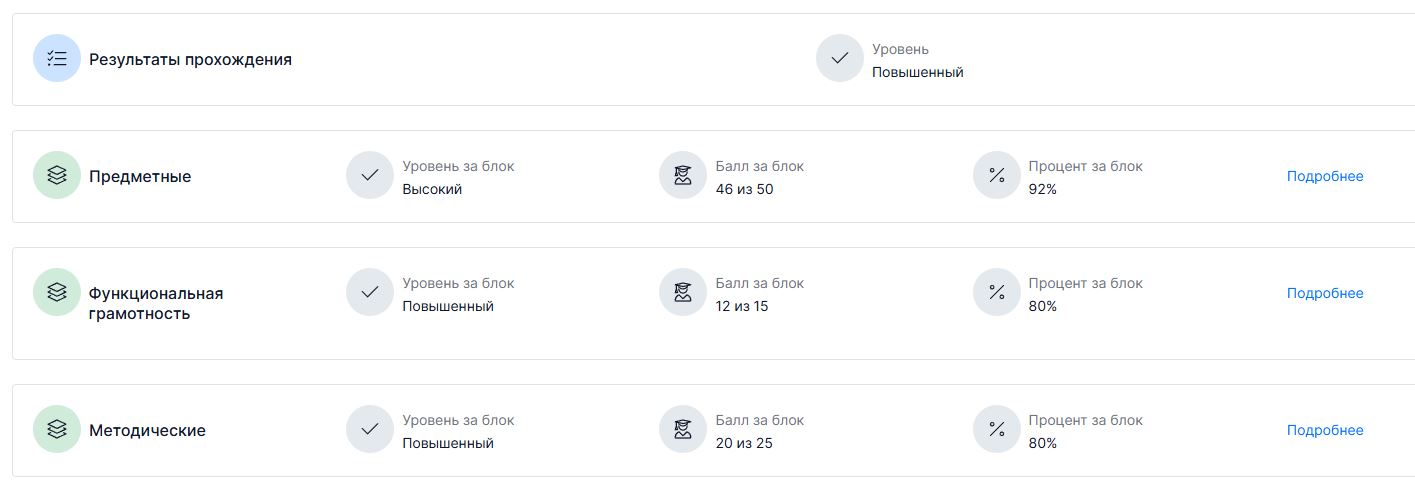Click the layers icon beside Методические
This screenshot has height=490, width=1415.
tap(57, 430)
